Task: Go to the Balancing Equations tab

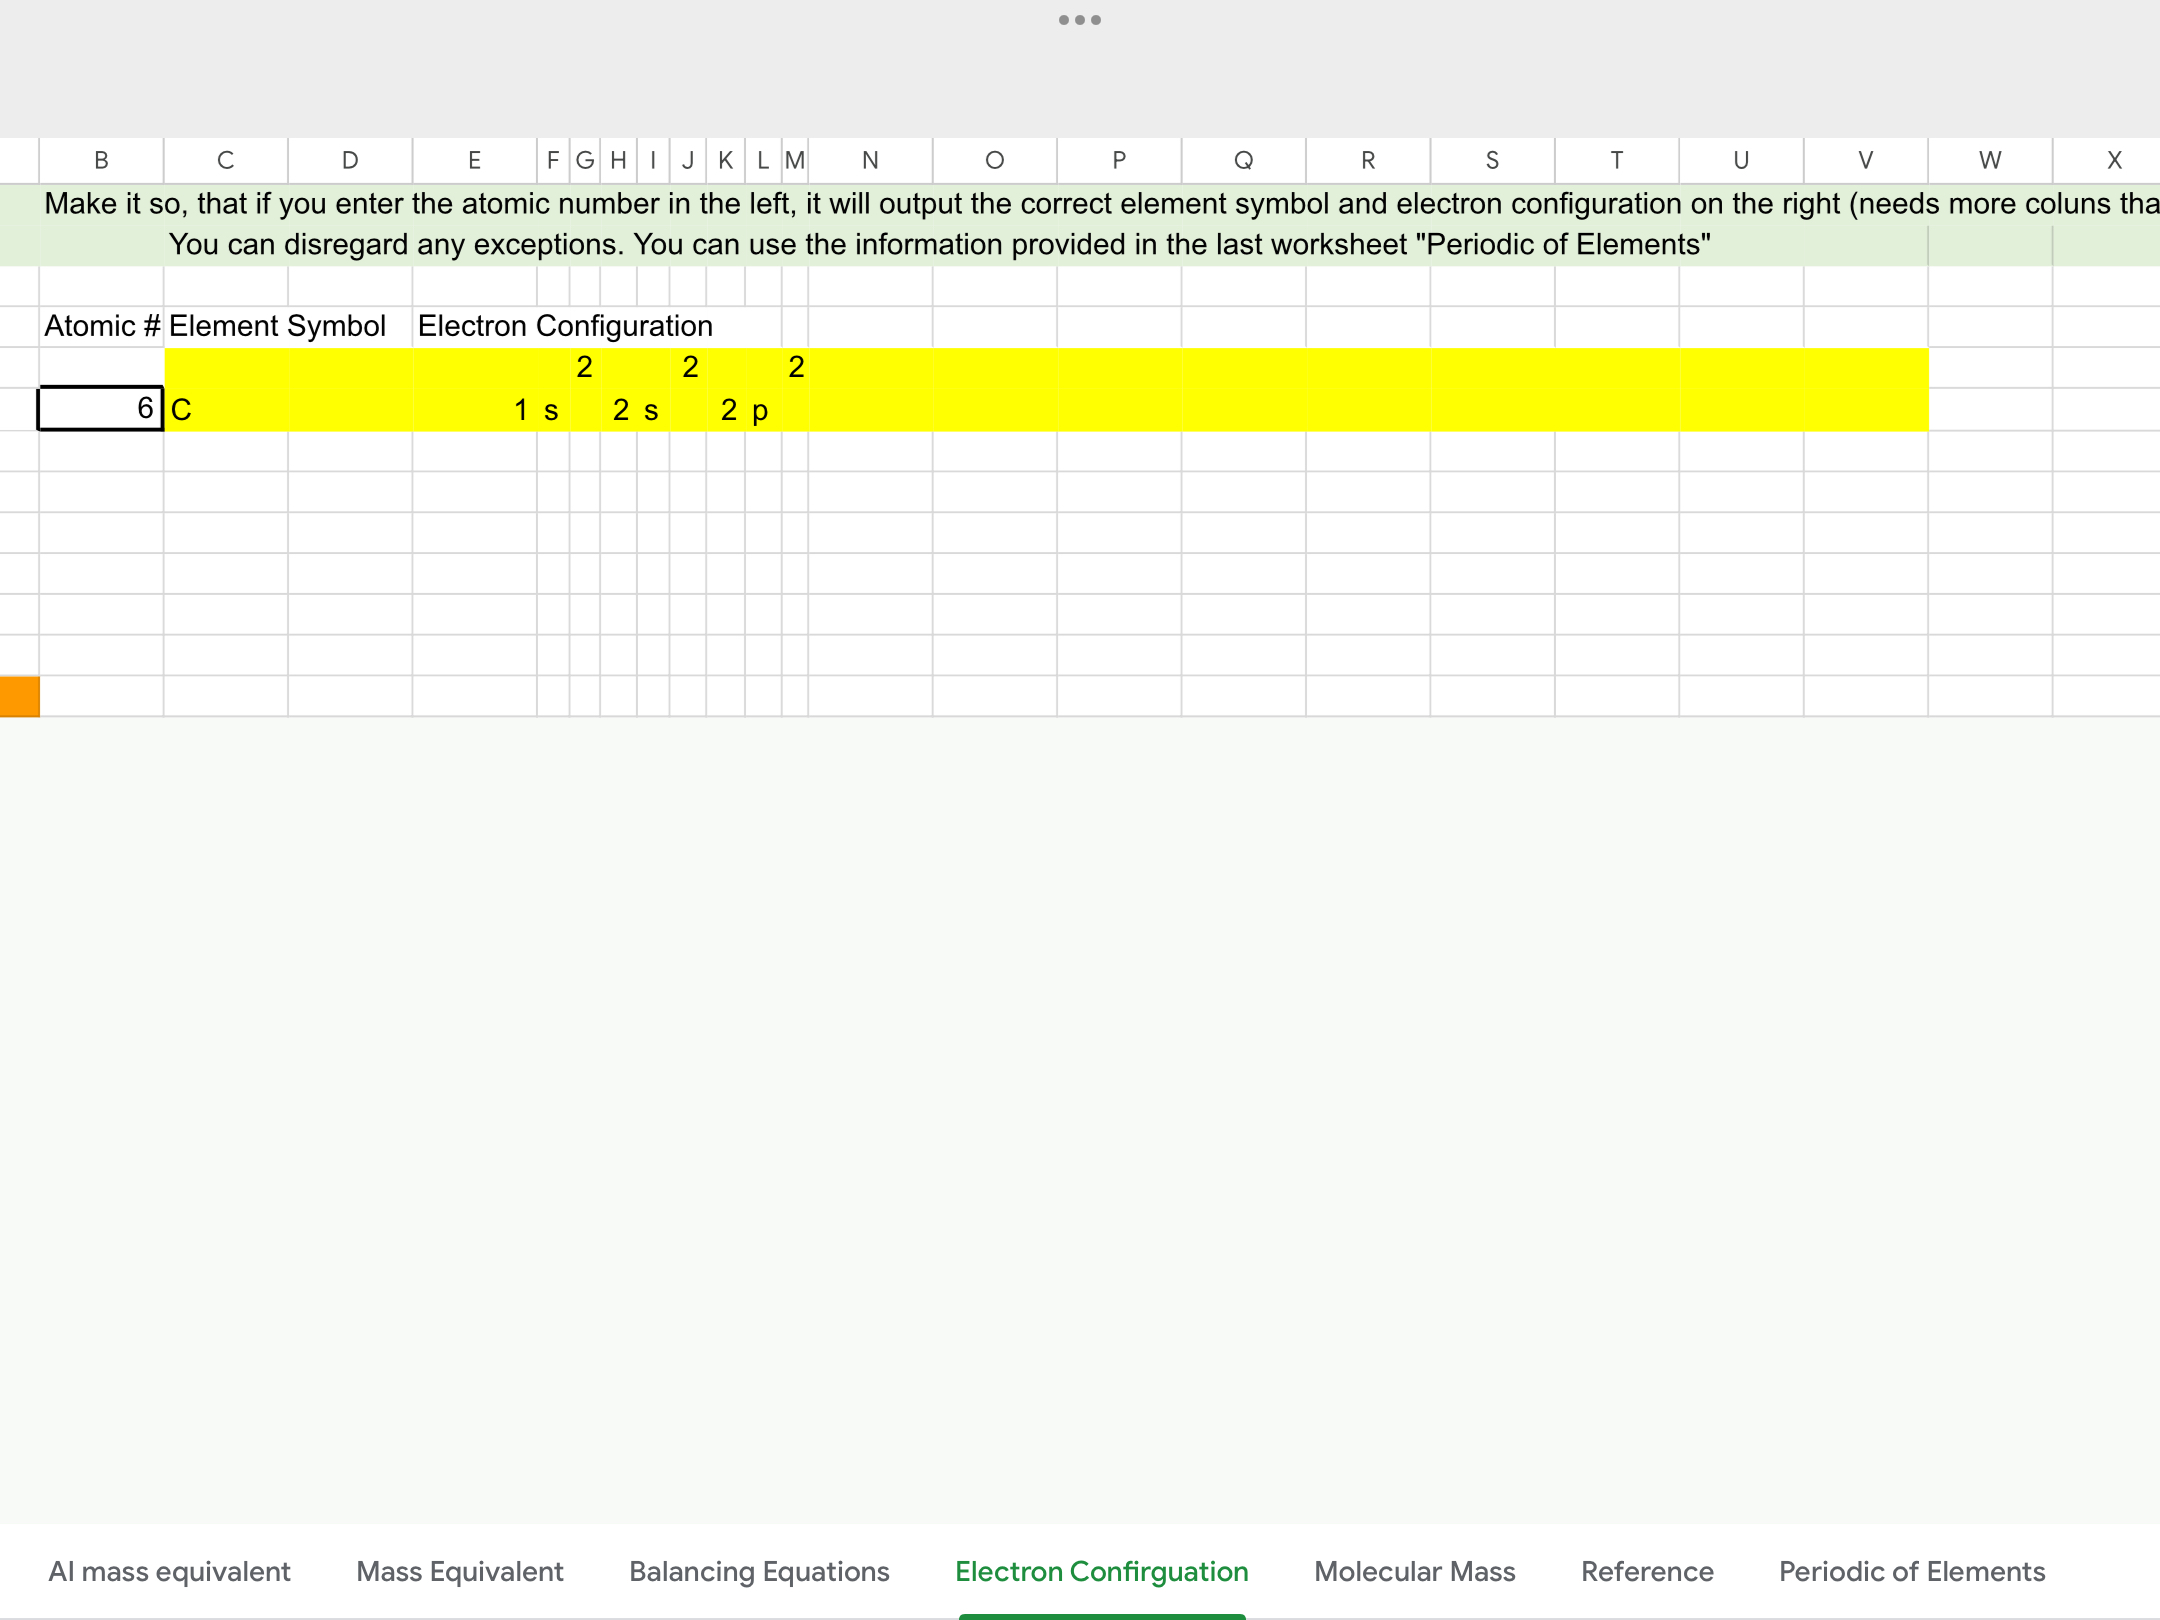Action: pyautogui.click(x=759, y=1571)
